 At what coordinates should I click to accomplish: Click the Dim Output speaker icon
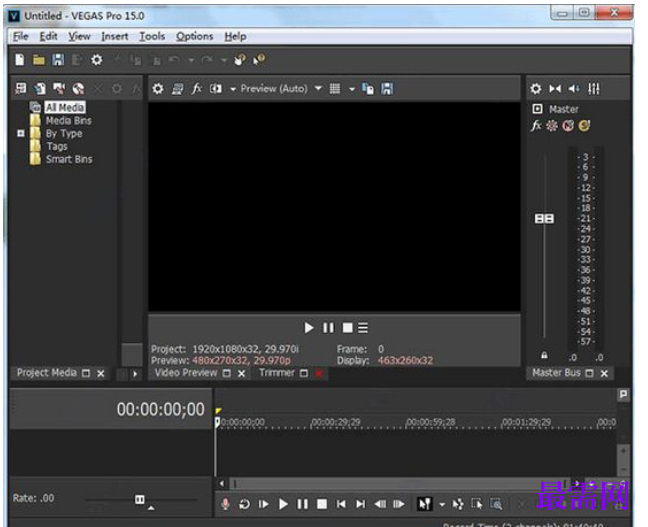tap(574, 88)
